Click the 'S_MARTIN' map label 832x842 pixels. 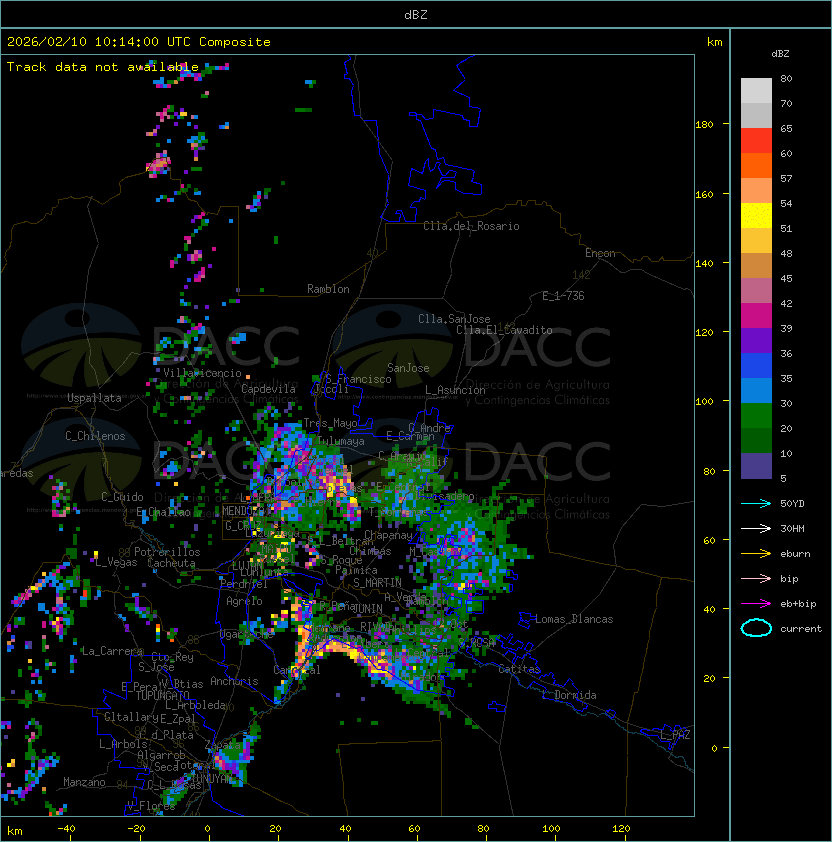click(377, 583)
